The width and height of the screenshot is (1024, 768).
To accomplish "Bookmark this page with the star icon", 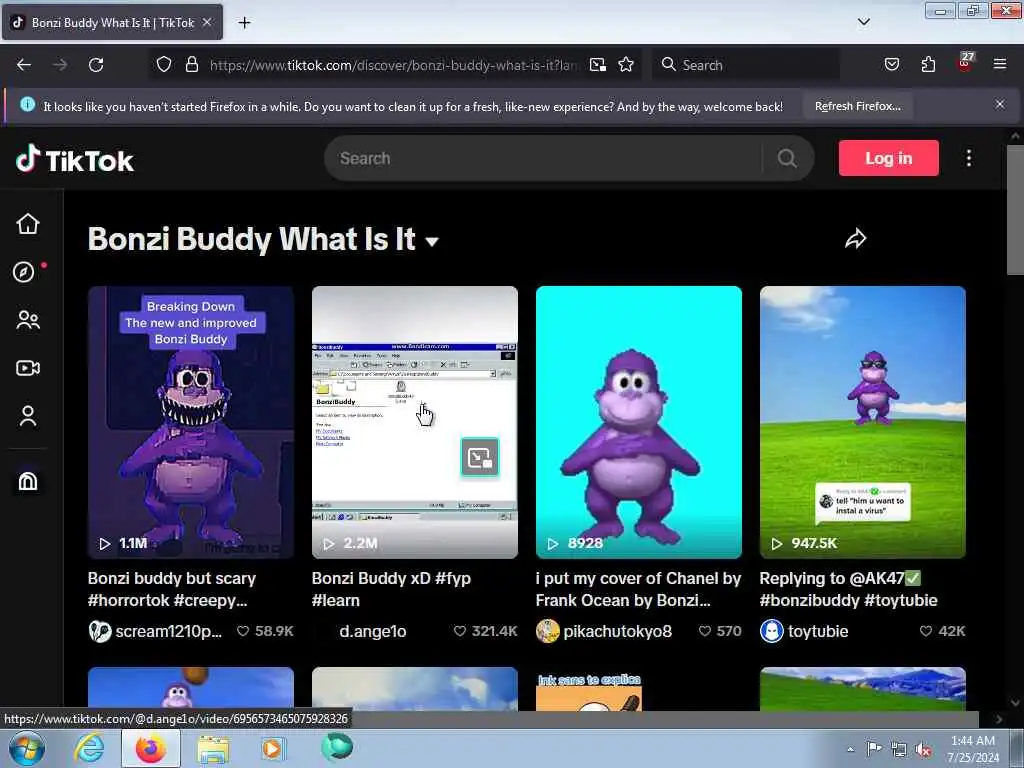I will tap(626, 65).
